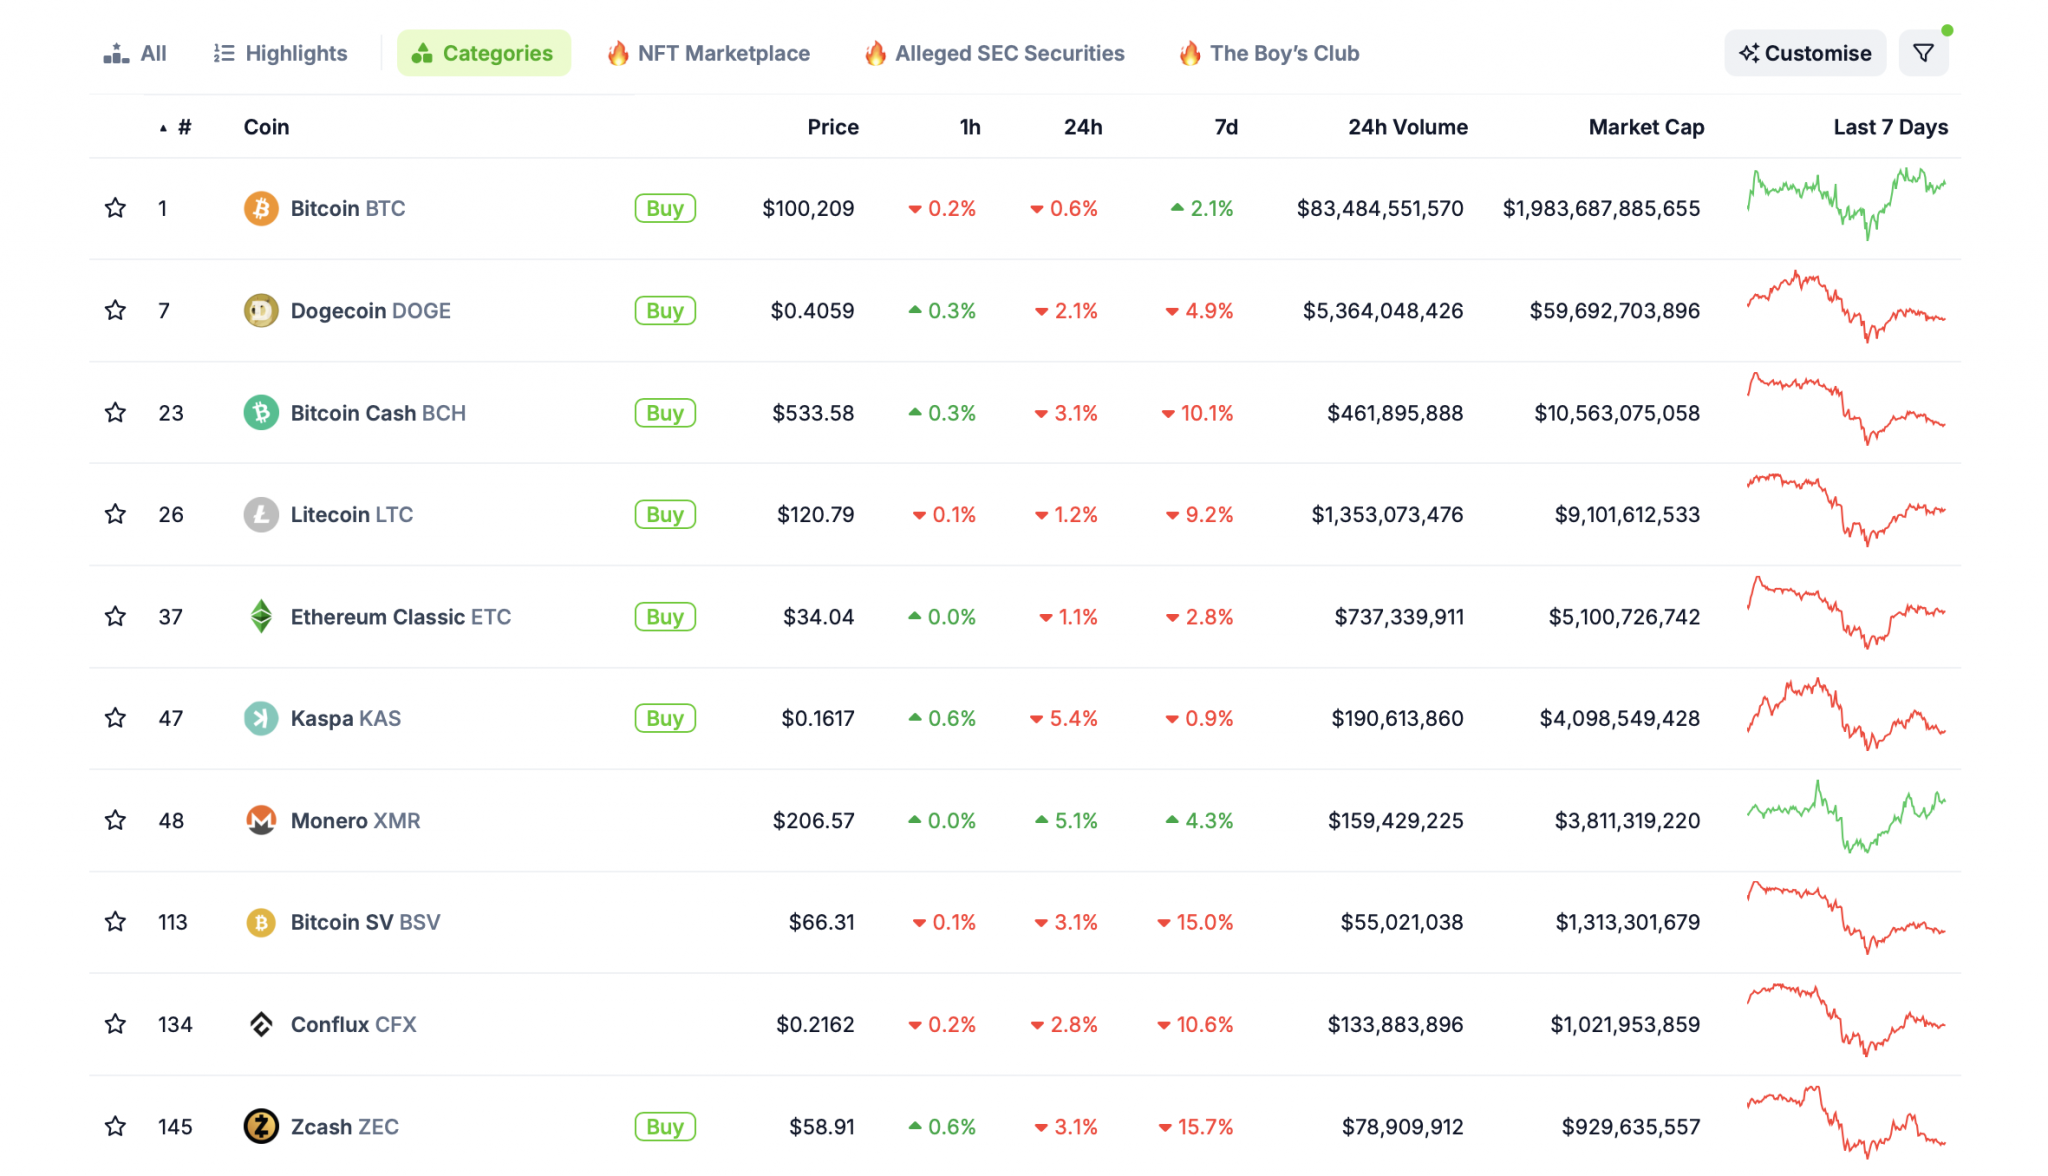Click the Zcash coin logo
The image size is (2048, 1176).
pos(260,1126)
